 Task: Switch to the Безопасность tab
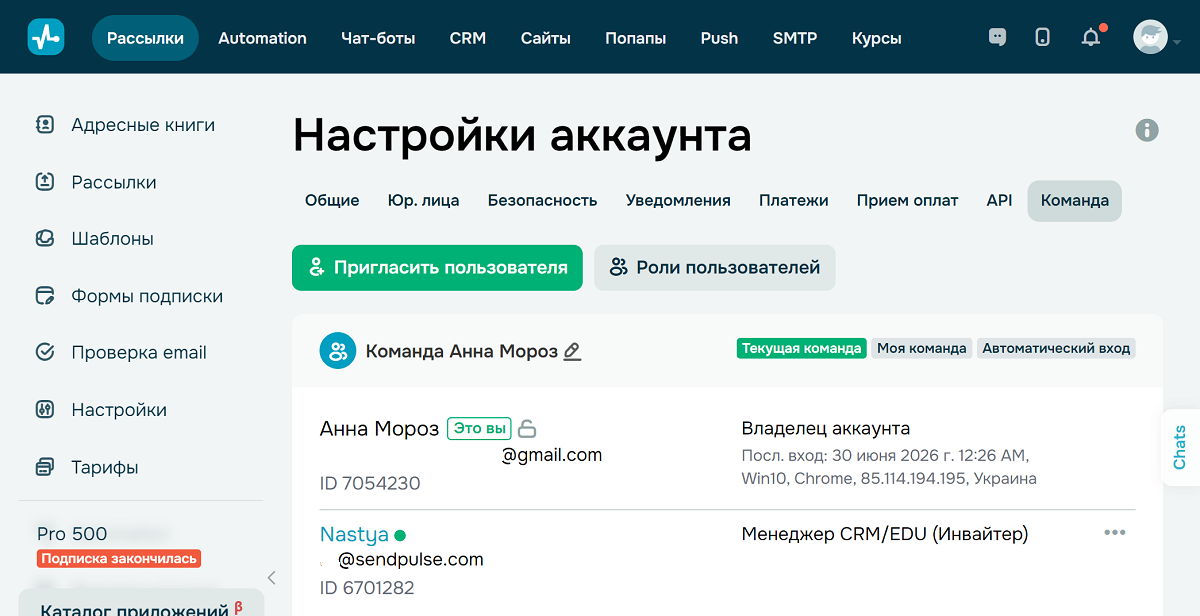(542, 200)
